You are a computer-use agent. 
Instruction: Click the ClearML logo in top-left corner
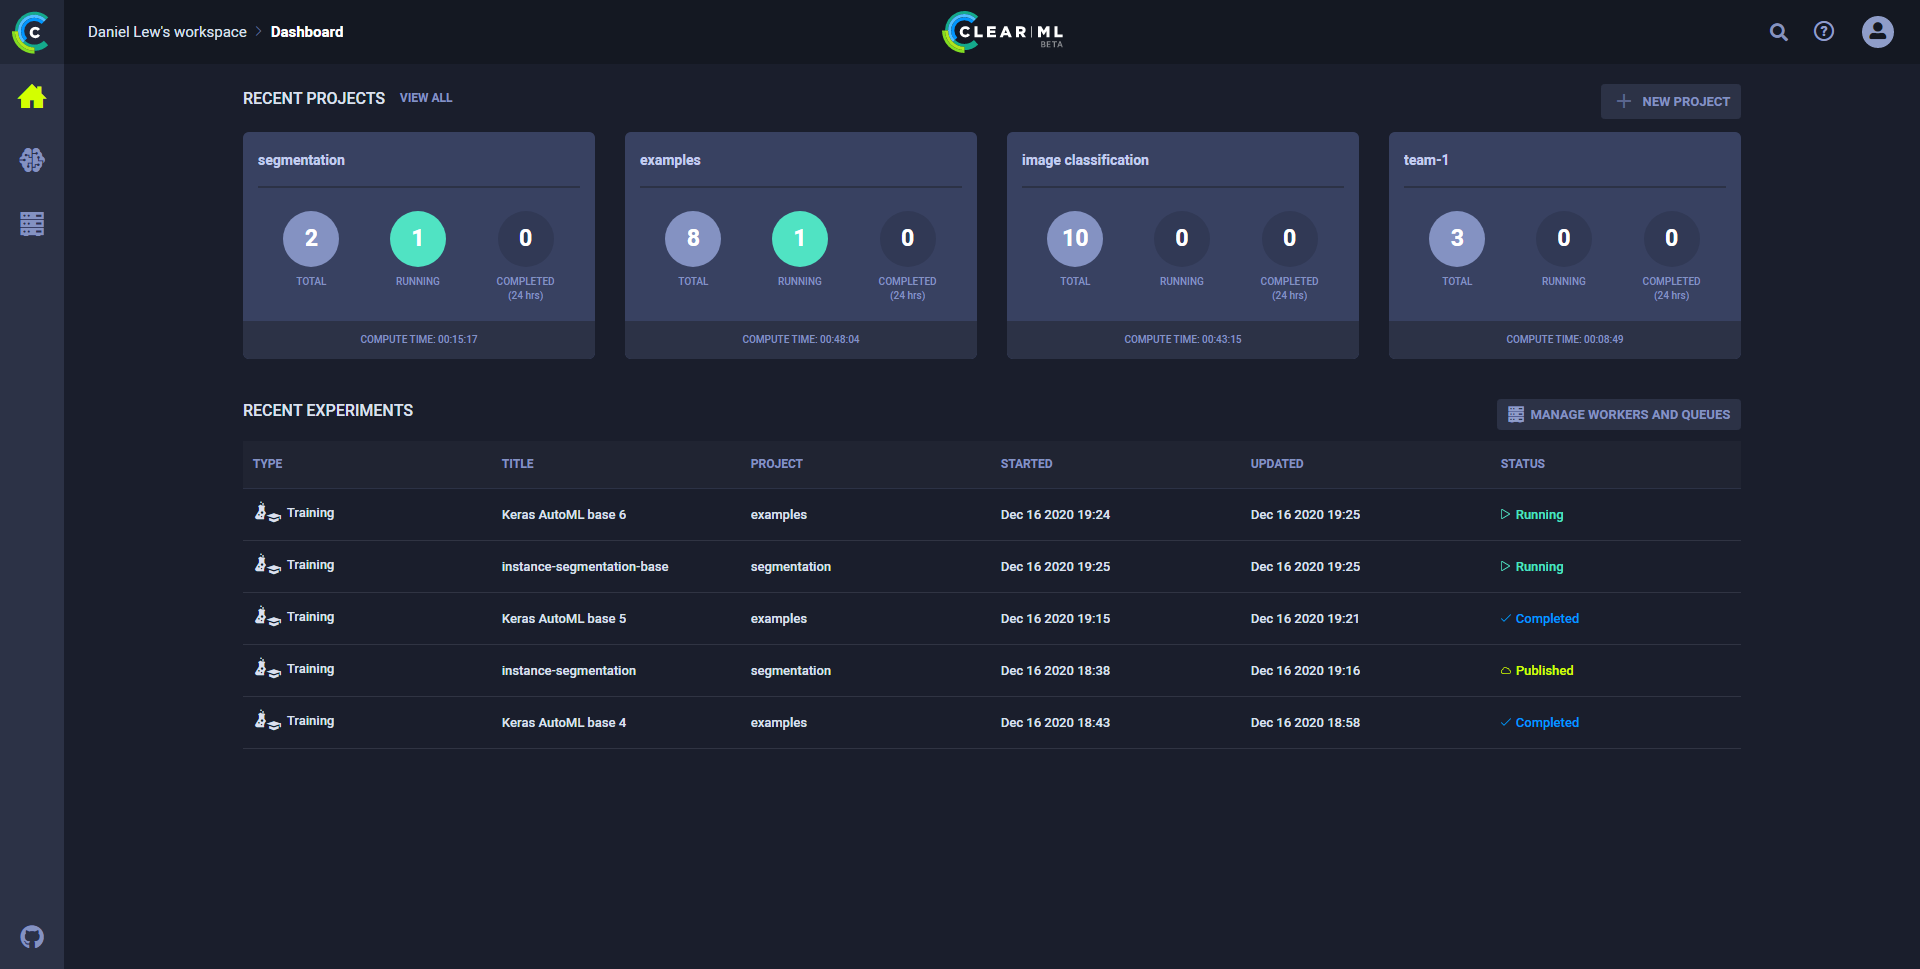32,32
